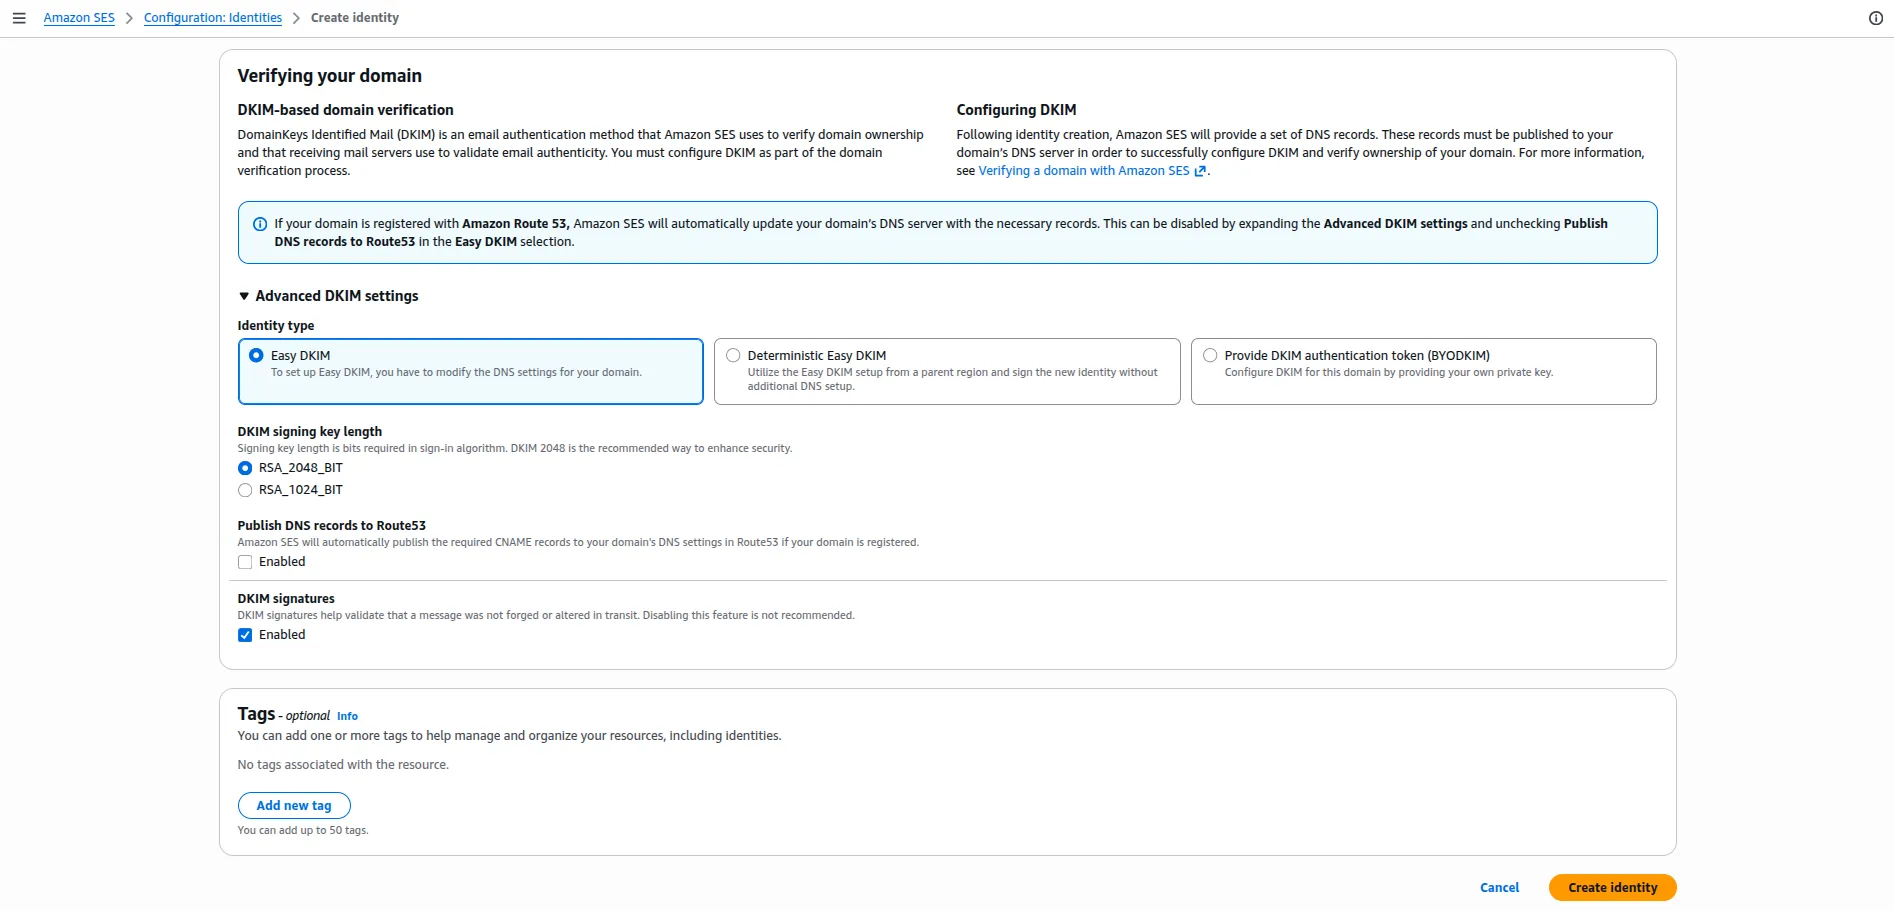
Task: Uncheck DKIM signatures Enabled checkbox
Action: pyautogui.click(x=245, y=635)
